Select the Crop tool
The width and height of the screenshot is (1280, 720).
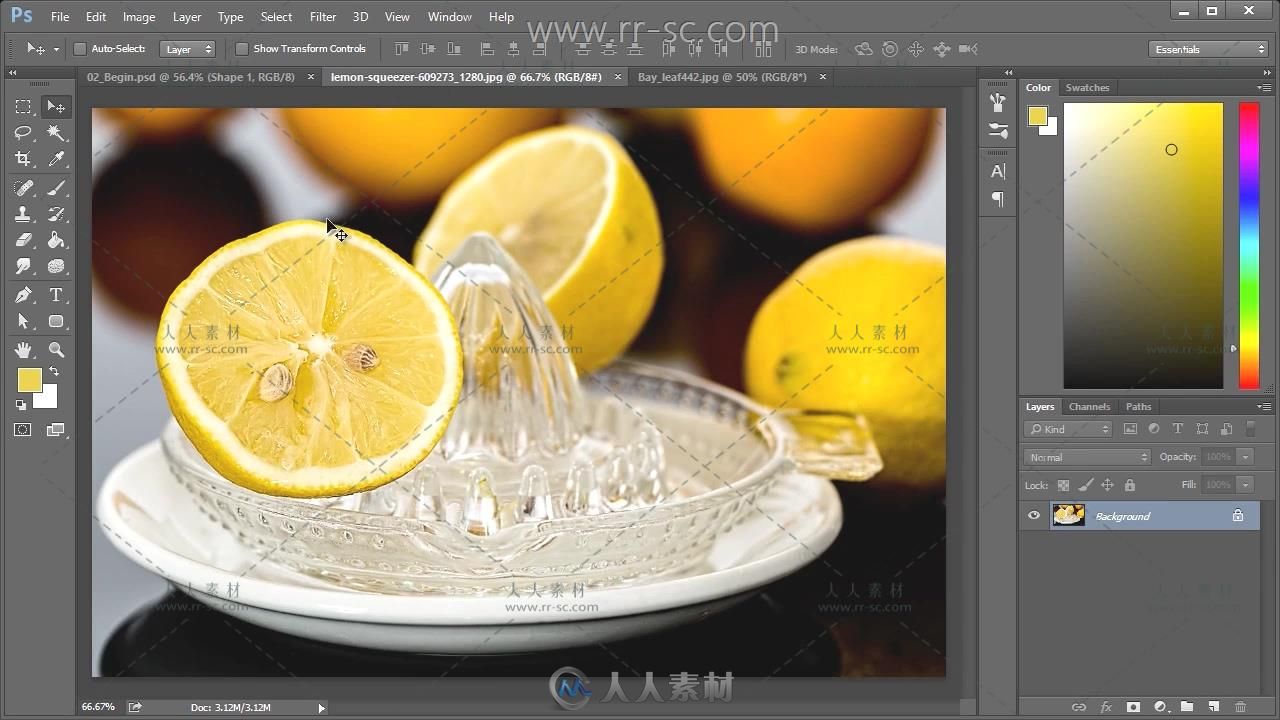pos(23,159)
